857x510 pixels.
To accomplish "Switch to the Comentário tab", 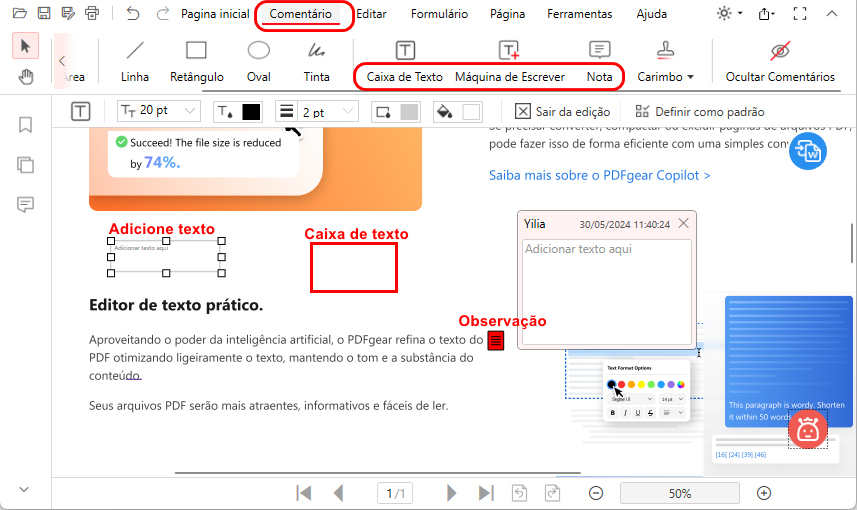I will point(301,14).
